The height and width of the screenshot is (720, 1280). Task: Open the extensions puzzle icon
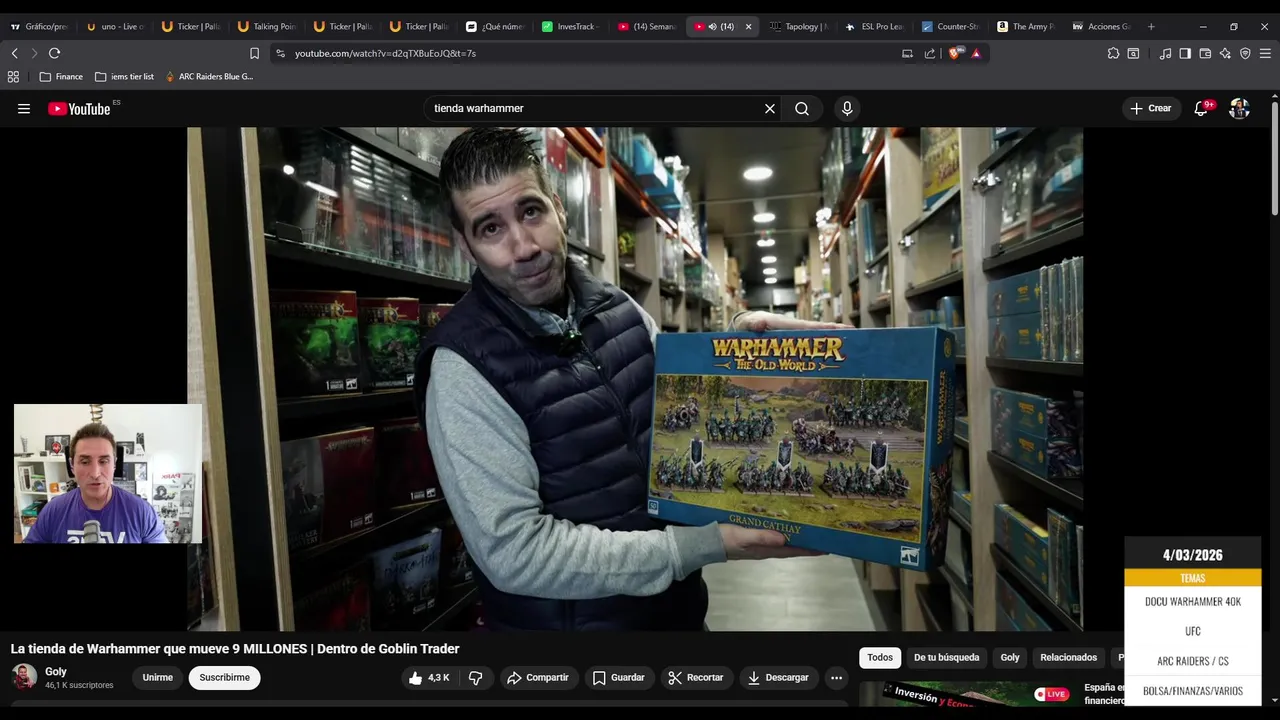point(1113,53)
